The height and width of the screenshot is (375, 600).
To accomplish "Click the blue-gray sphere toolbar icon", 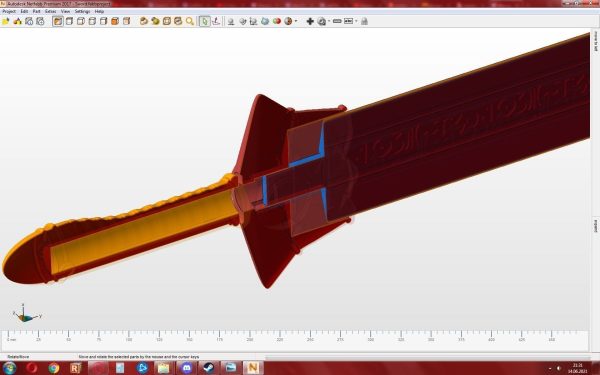I will tap(265, 21).
